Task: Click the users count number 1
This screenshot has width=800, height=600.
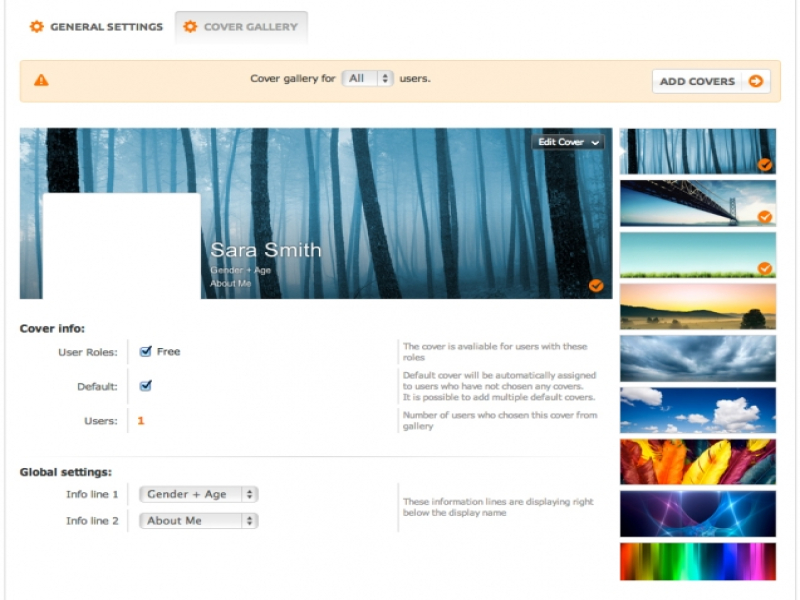Action: coord(141,421)
